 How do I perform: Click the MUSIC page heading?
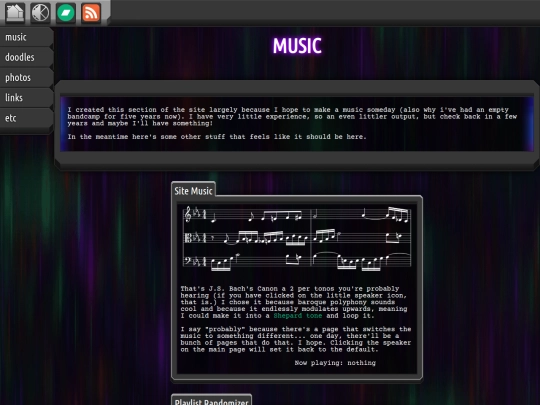[297, 45]
